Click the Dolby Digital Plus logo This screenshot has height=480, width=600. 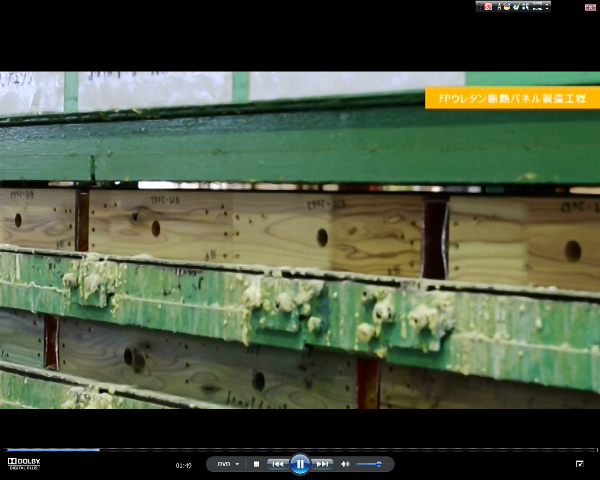pos(23,463)
